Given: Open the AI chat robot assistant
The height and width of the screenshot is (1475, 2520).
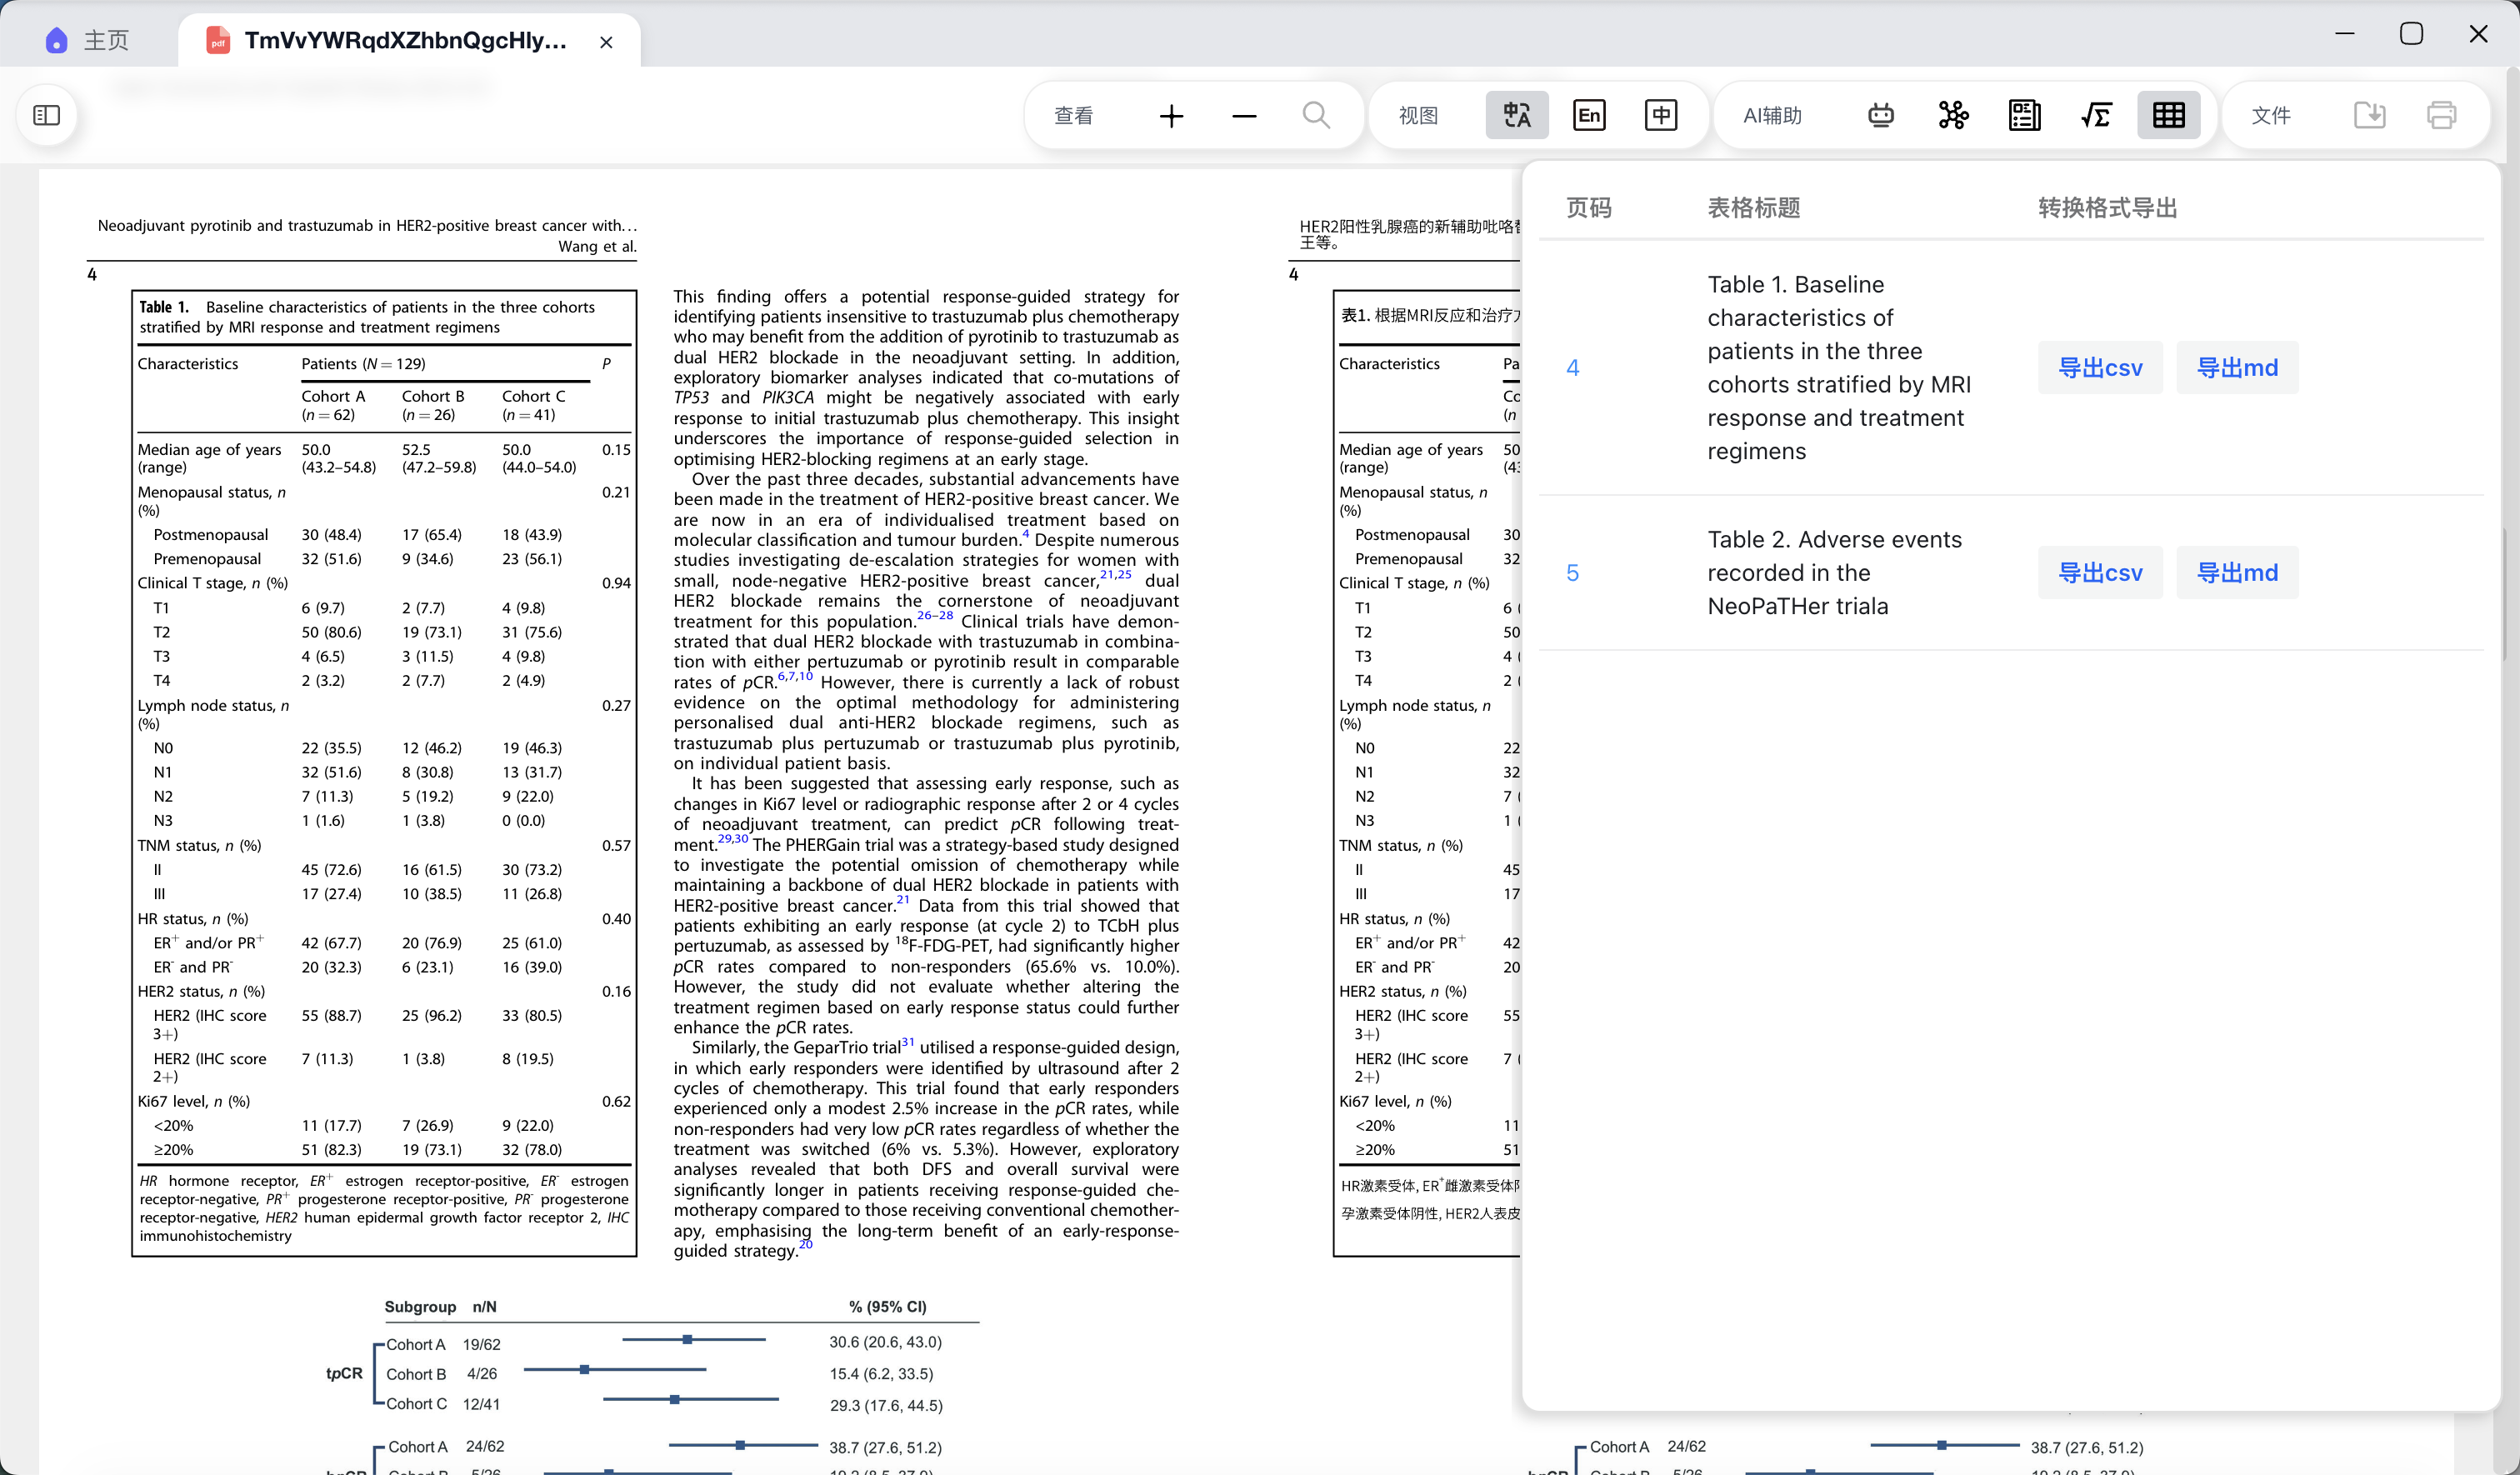Looking at the screenshot, I should tap(1880, 116).
